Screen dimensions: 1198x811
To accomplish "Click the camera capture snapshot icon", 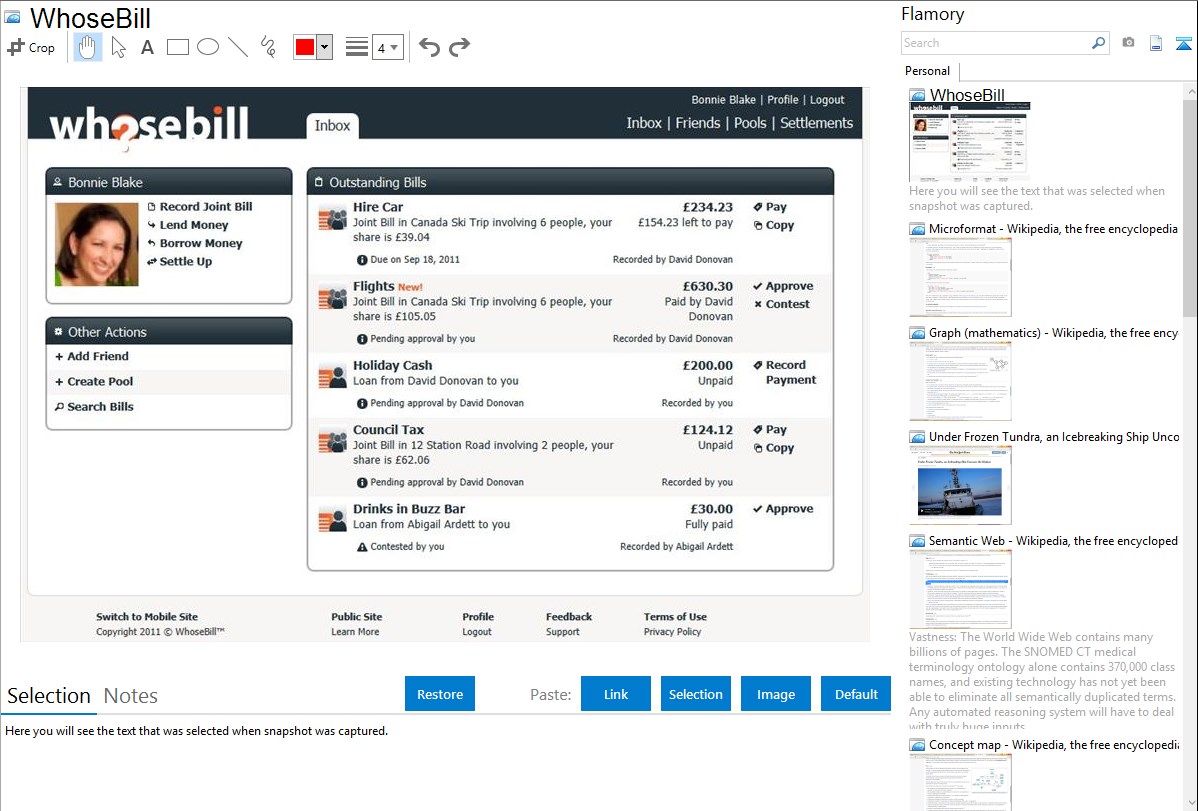I will [1128, 43].
